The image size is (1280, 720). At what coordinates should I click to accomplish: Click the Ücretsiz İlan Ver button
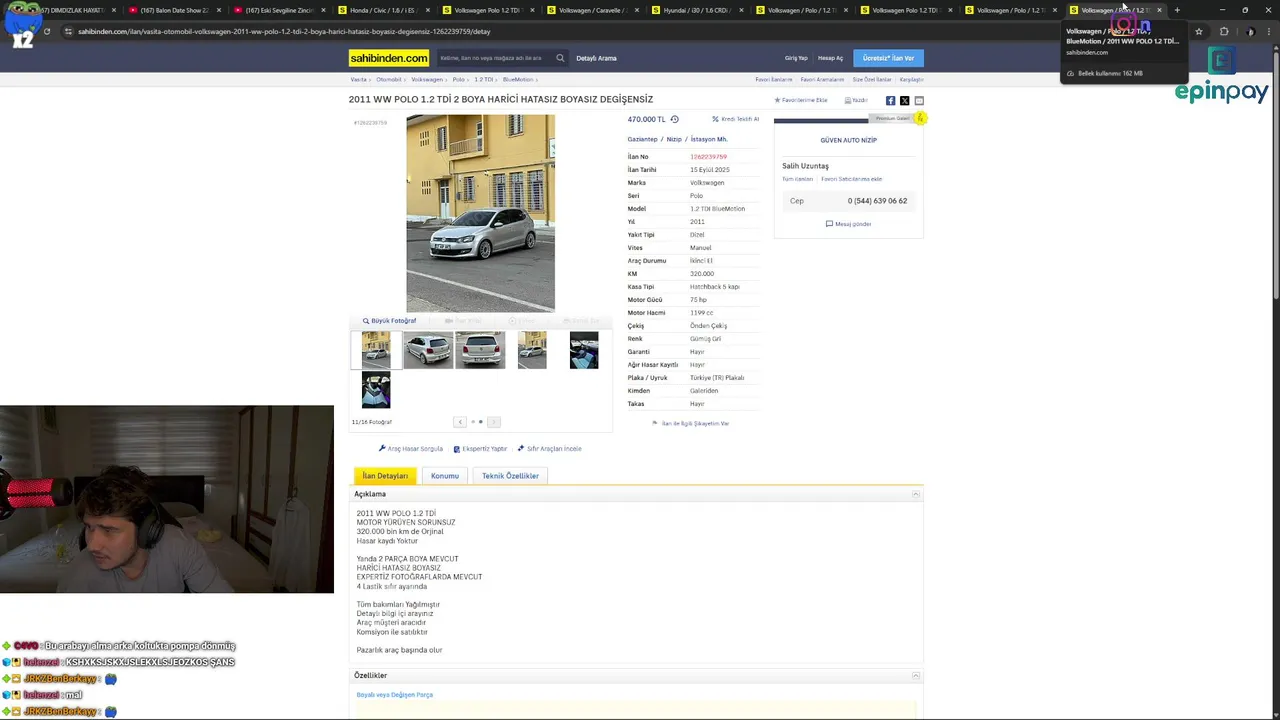888,58
